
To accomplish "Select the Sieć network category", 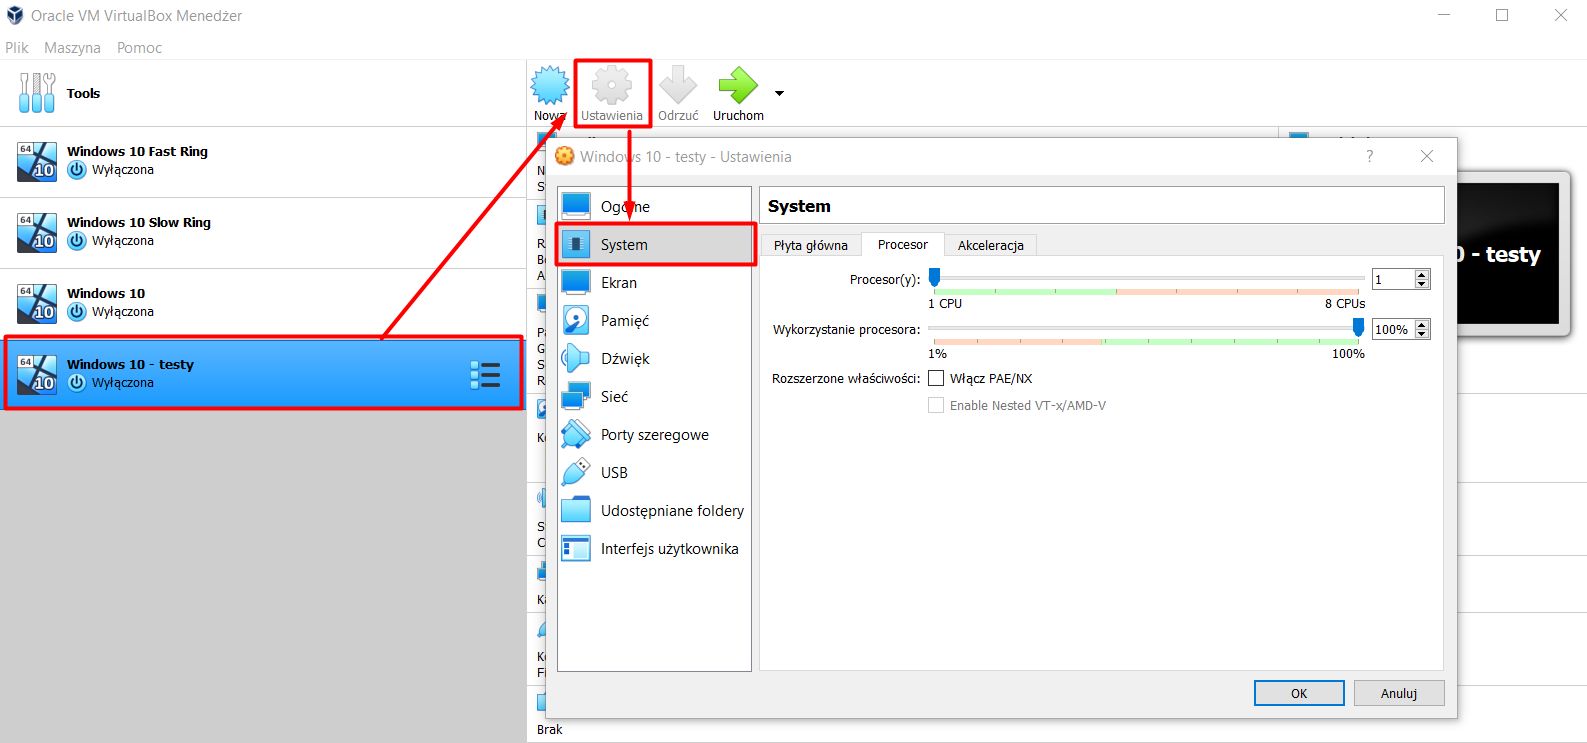I will (x=654, y=396).
